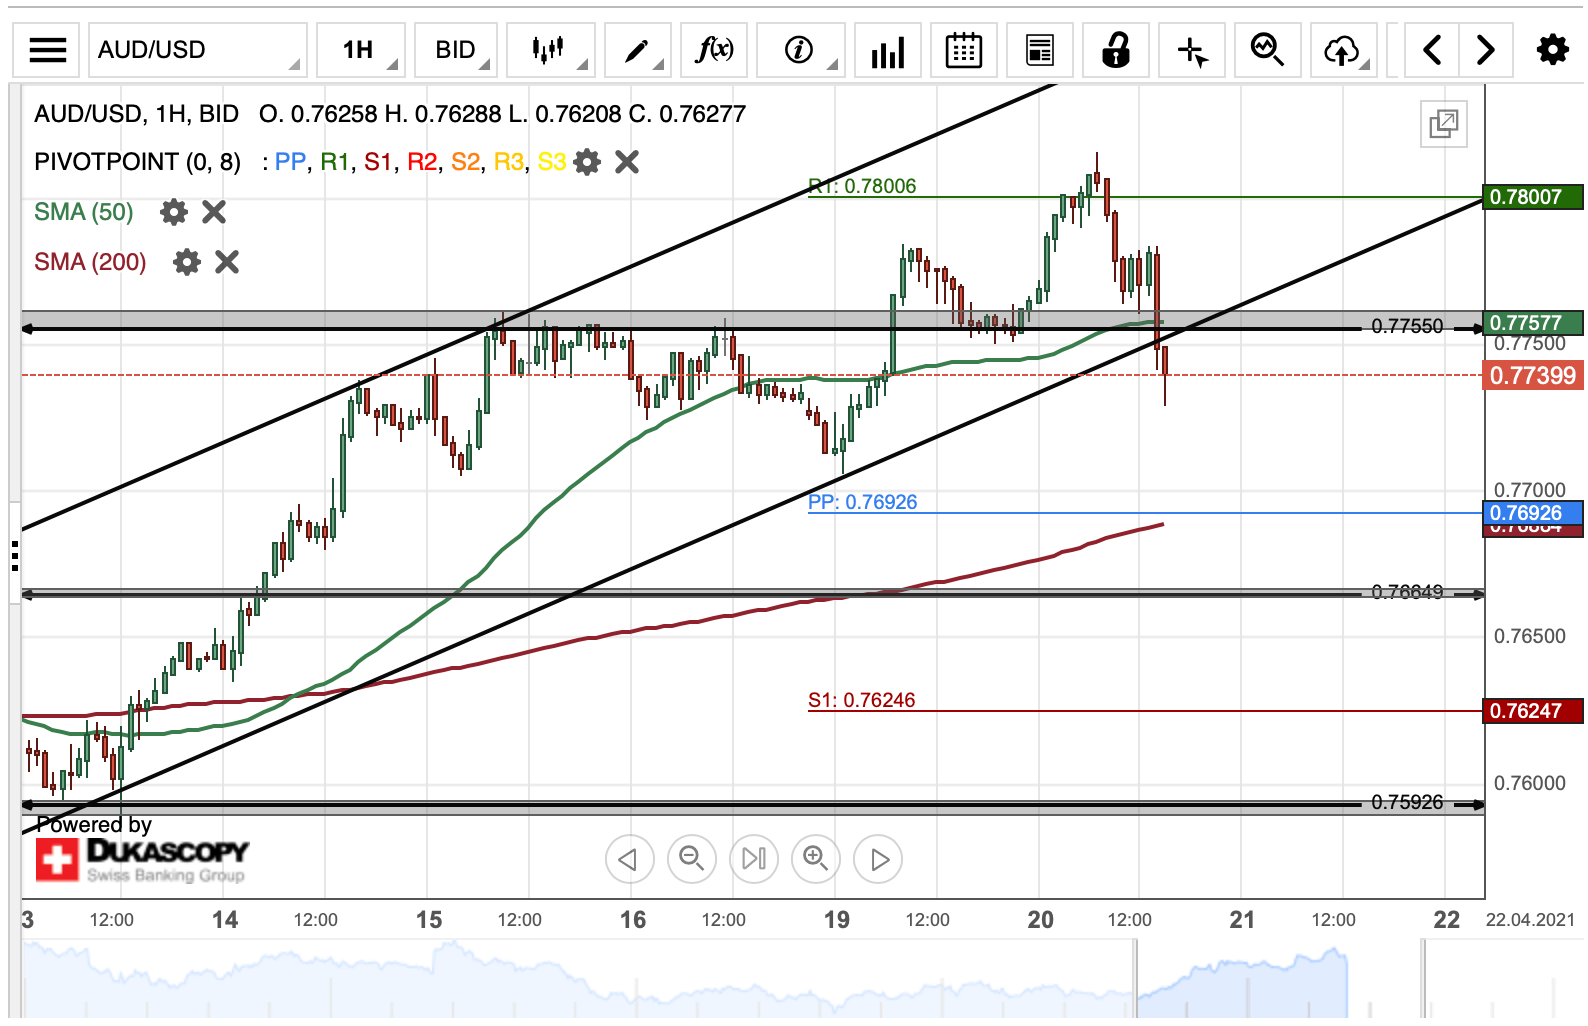Click the bar chart volume icon
Screen dimensions: 1588x1026
pos(887,49)
